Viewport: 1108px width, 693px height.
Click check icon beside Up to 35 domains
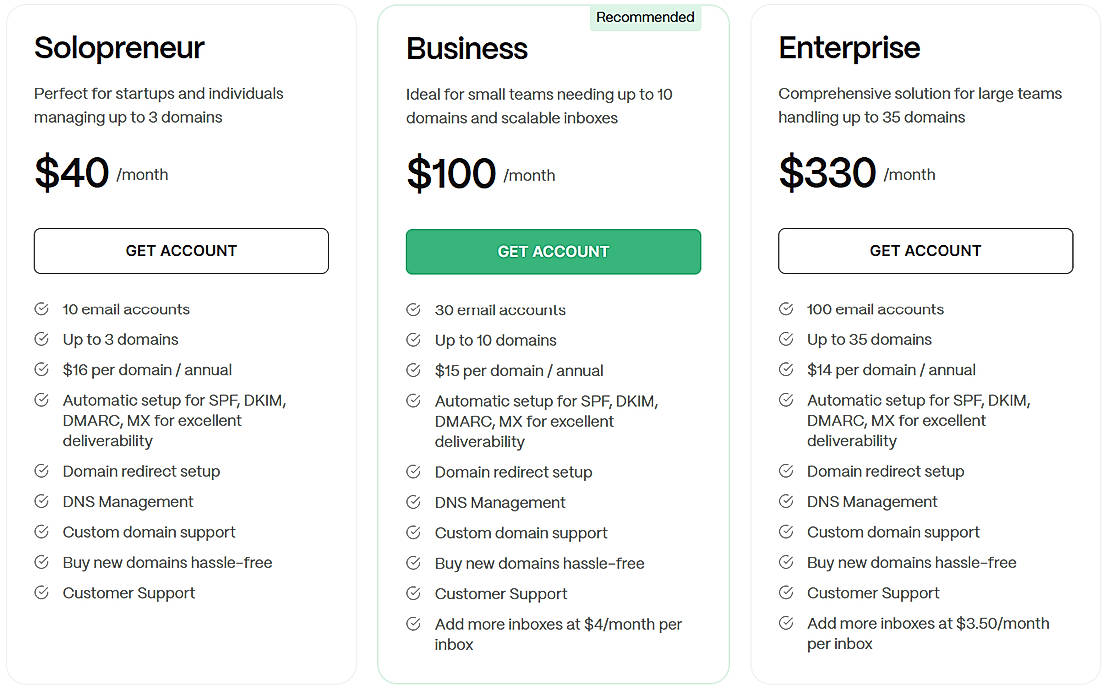786,339
